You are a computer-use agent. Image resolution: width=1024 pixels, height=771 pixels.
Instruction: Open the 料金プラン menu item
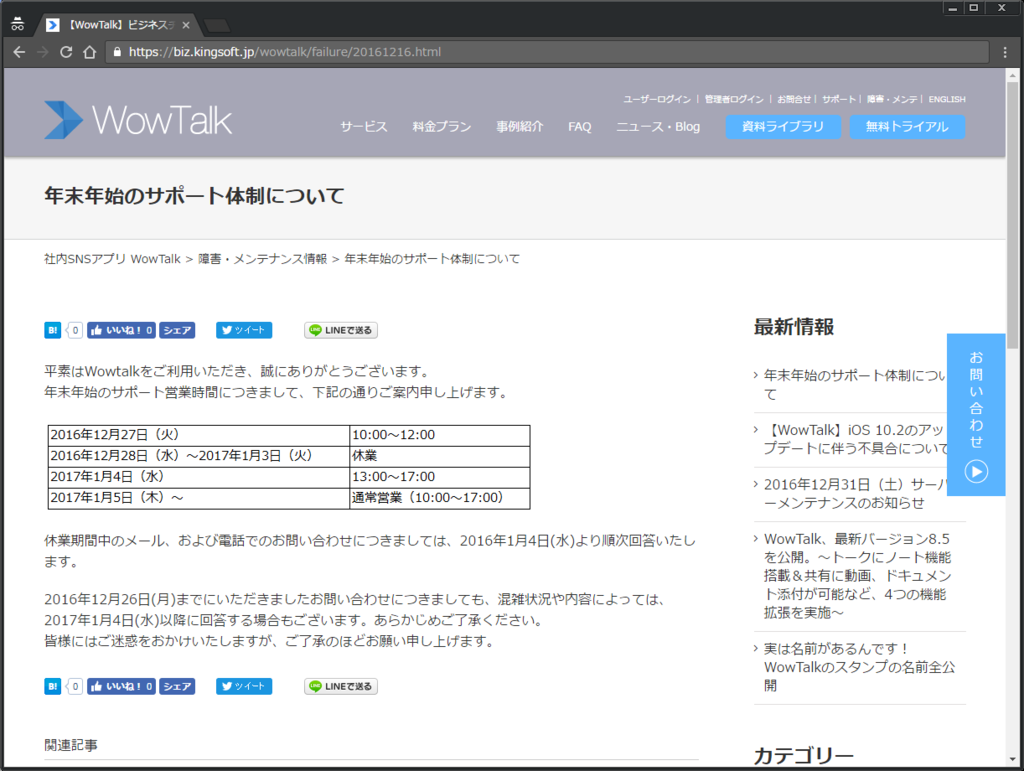pyautogui.click(x=441, y=127)
